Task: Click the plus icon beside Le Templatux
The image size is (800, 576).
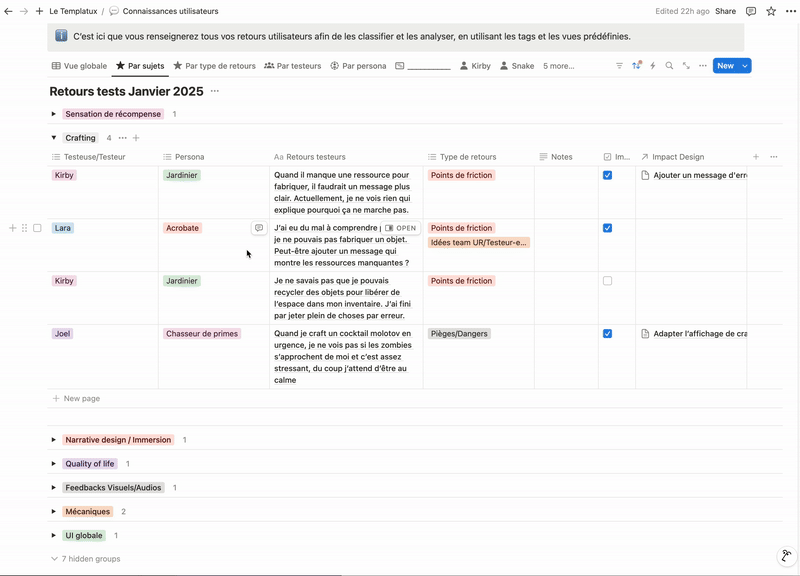Action: point(39,11)
